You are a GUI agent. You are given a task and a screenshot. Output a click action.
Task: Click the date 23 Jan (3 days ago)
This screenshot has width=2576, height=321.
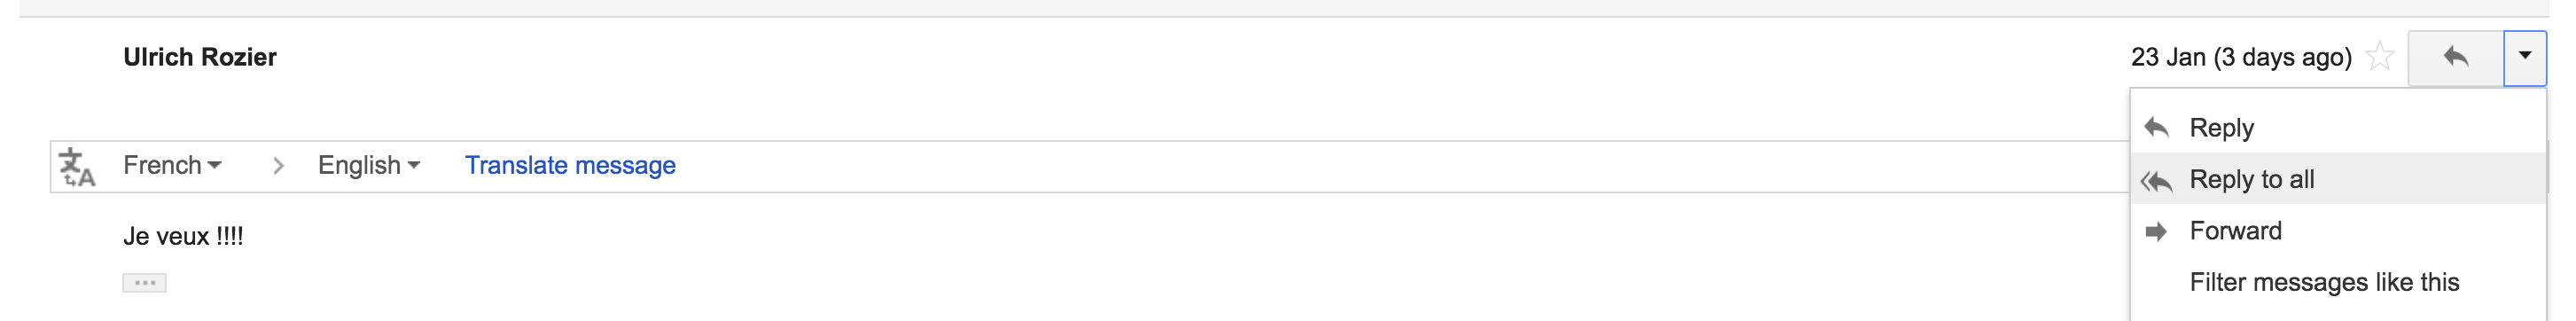pos(2241,57)
